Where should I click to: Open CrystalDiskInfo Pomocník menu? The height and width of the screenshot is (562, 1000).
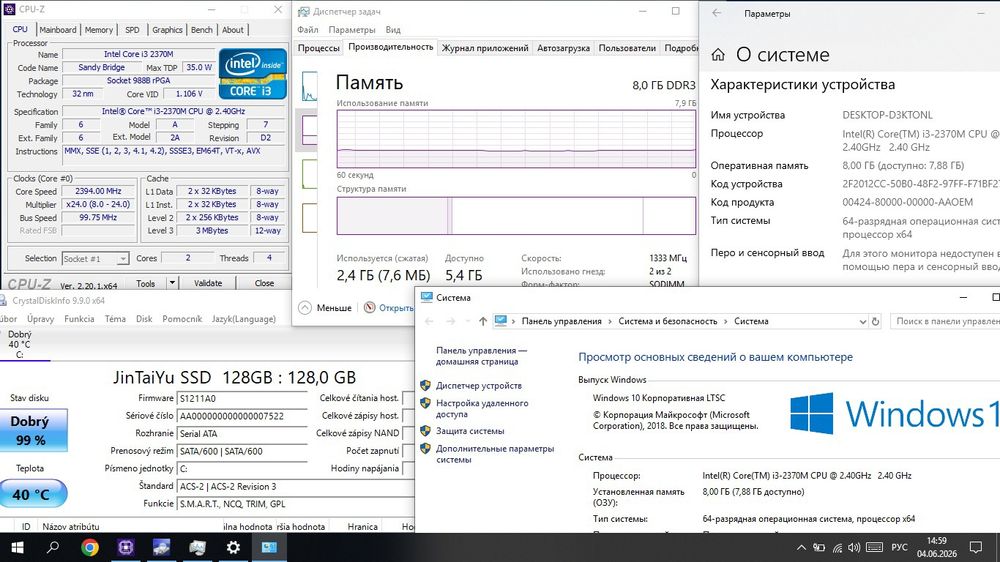[182, 318]
